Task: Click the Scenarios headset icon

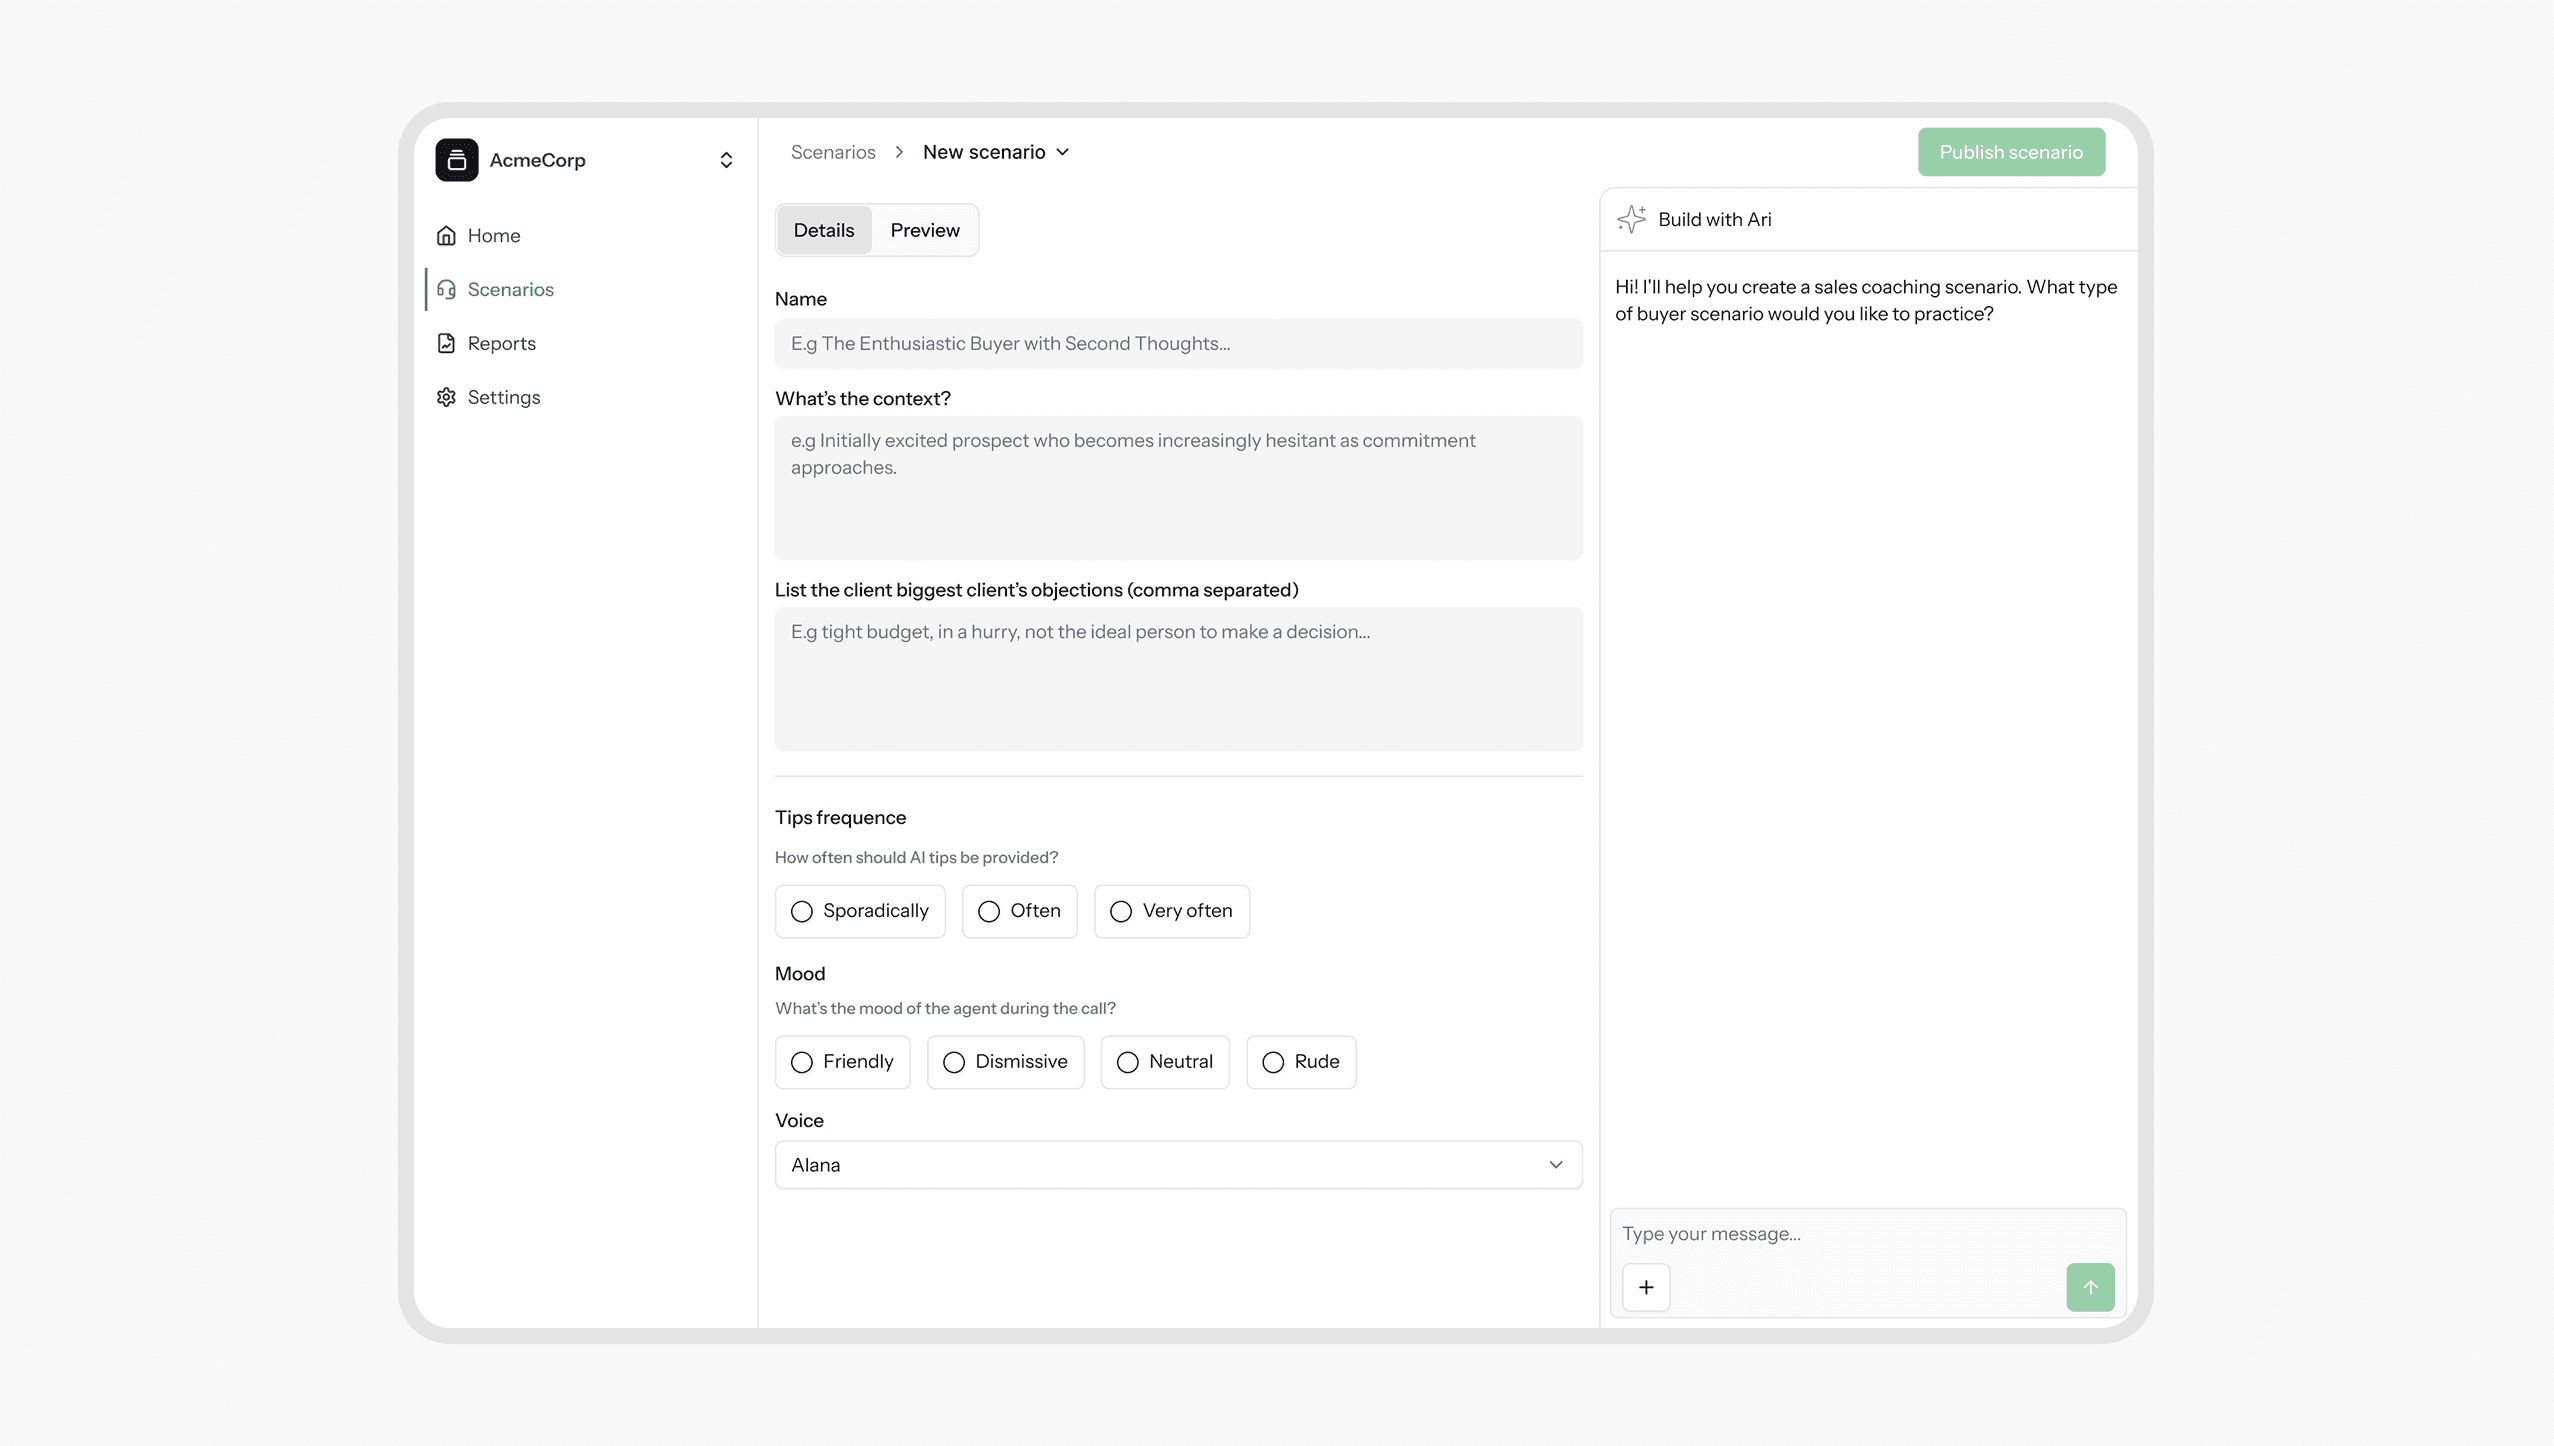Action: click(x=446, y=289)
